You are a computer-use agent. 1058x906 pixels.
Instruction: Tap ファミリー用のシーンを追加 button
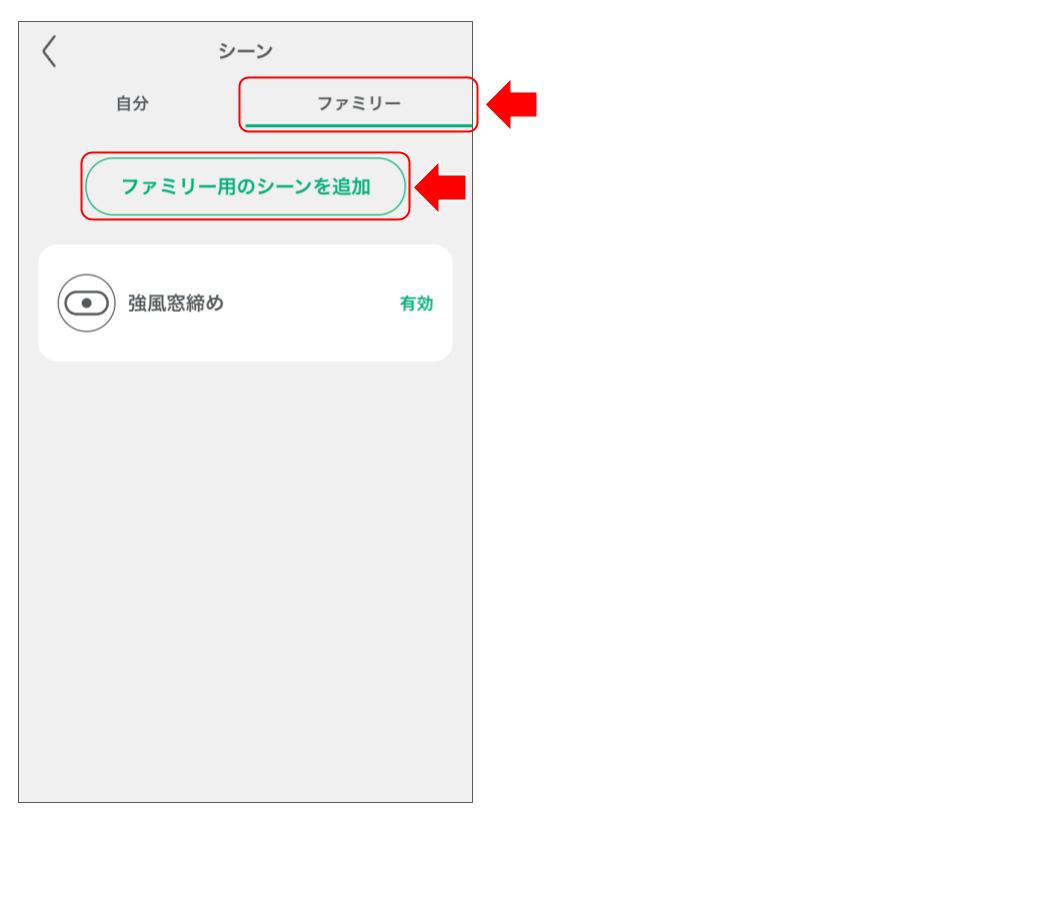[245, 186]
